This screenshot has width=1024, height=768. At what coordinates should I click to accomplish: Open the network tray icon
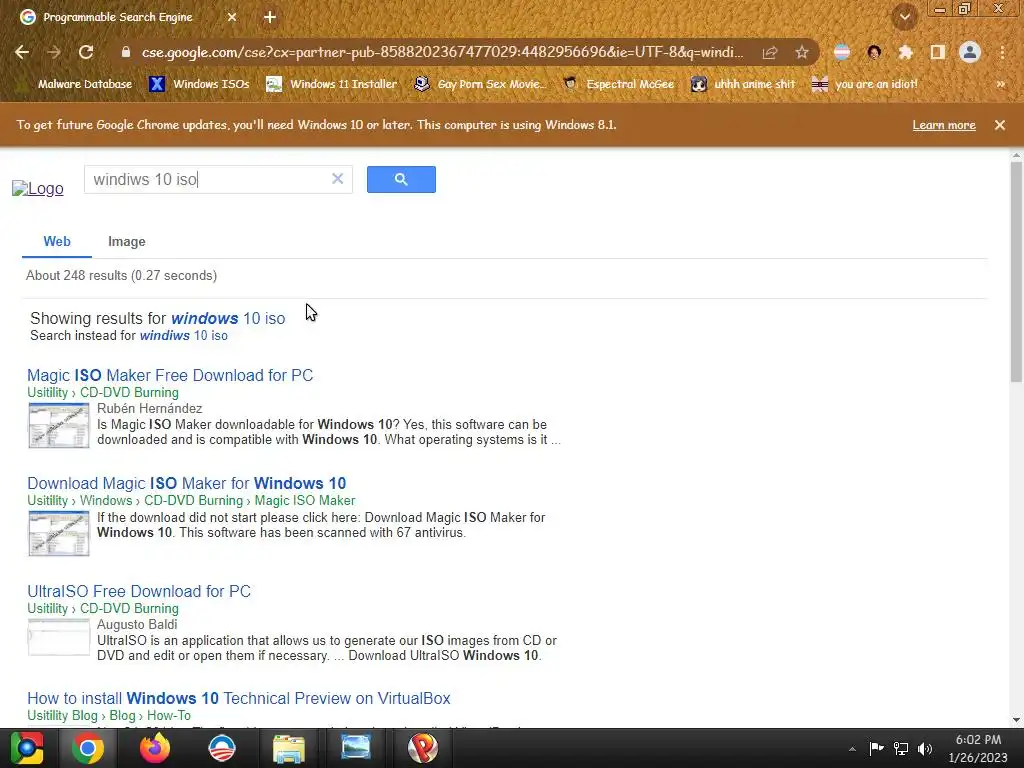pos(901,748)
